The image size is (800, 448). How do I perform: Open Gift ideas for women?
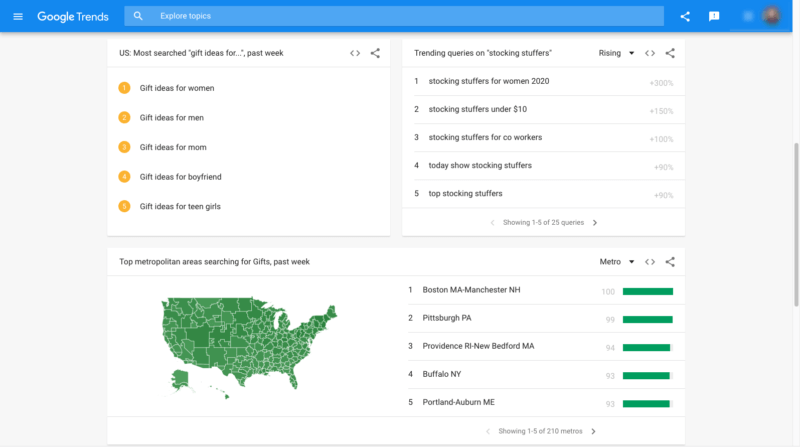click(x=177, y=88)
